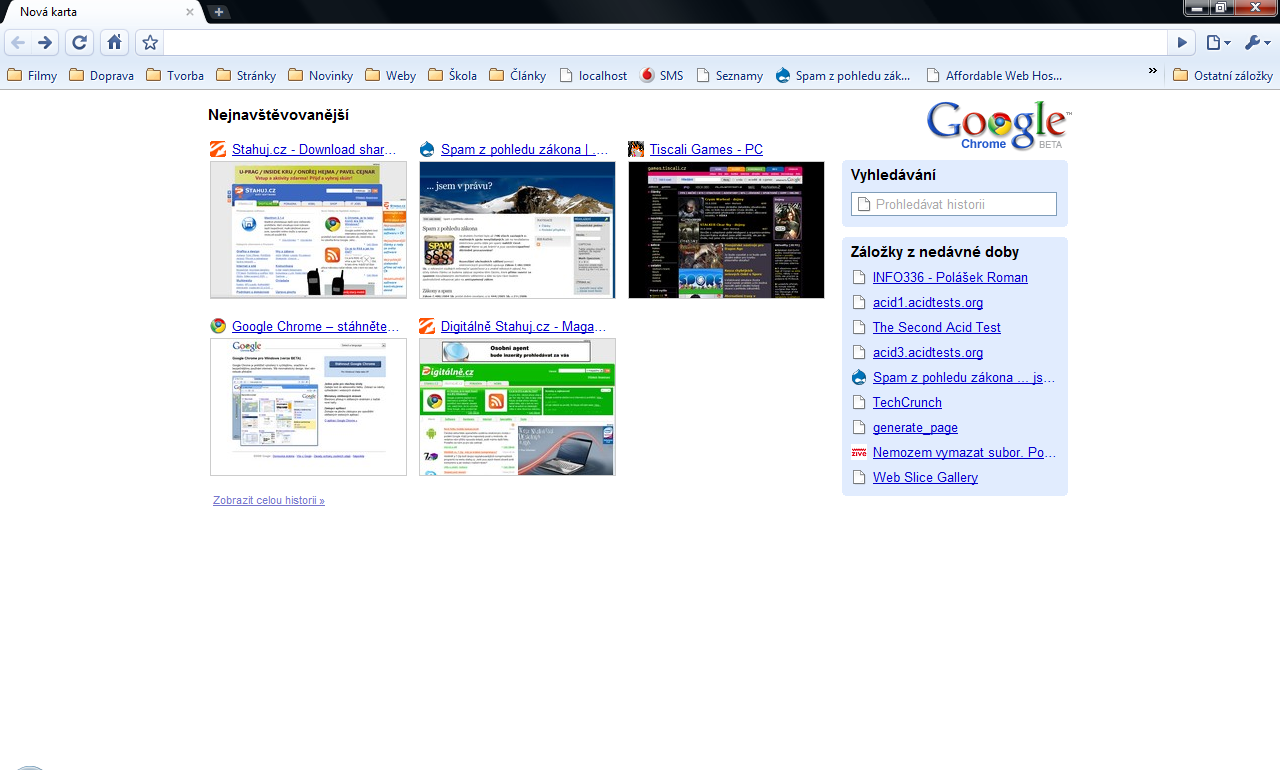The width and height of the screenshot is (1280, 770).
Task: Click the page icon beside TechCrunch
Action: coord(859,402)
